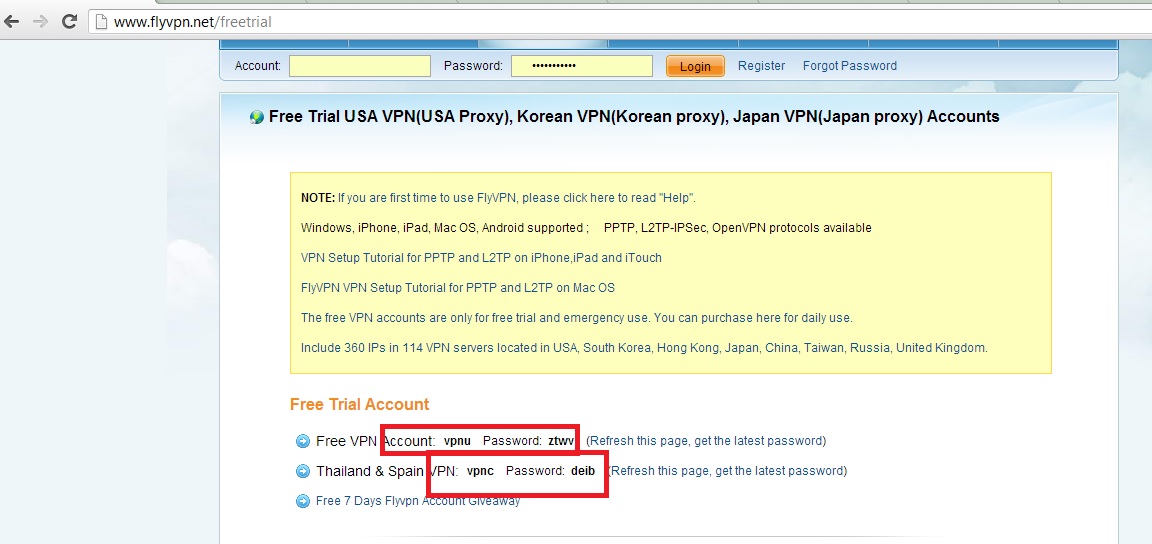
Task: Open FlyVPN Setup Tutorial for Mac OS link
Action: (458, 288)
